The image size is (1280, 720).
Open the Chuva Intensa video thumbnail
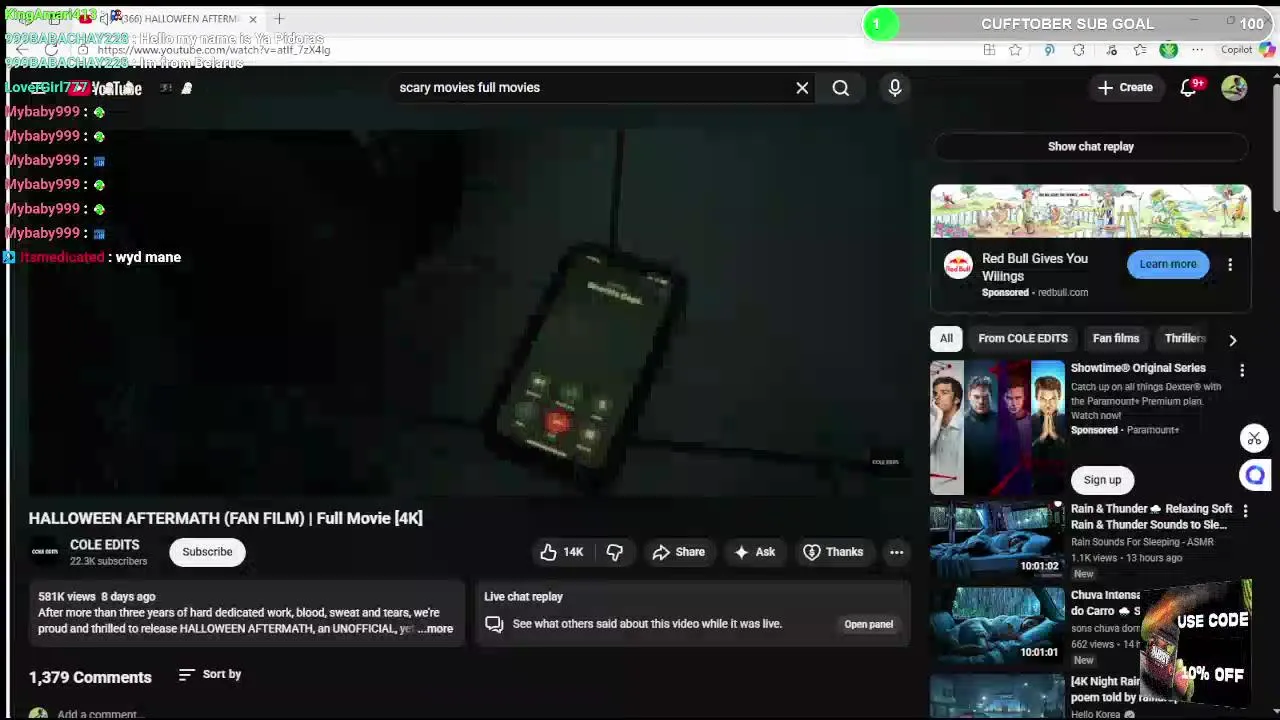(997, 623)
